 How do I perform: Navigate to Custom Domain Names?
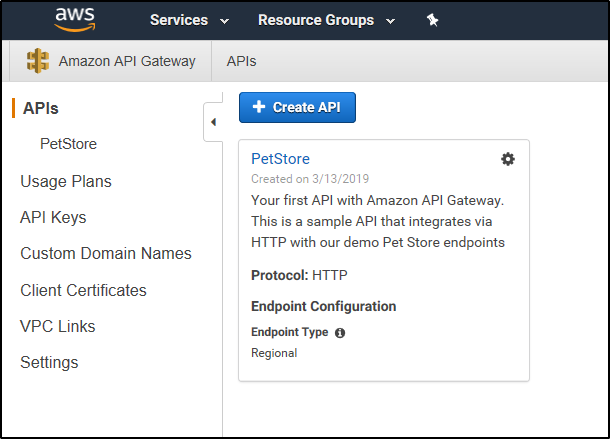click(106, 253)
